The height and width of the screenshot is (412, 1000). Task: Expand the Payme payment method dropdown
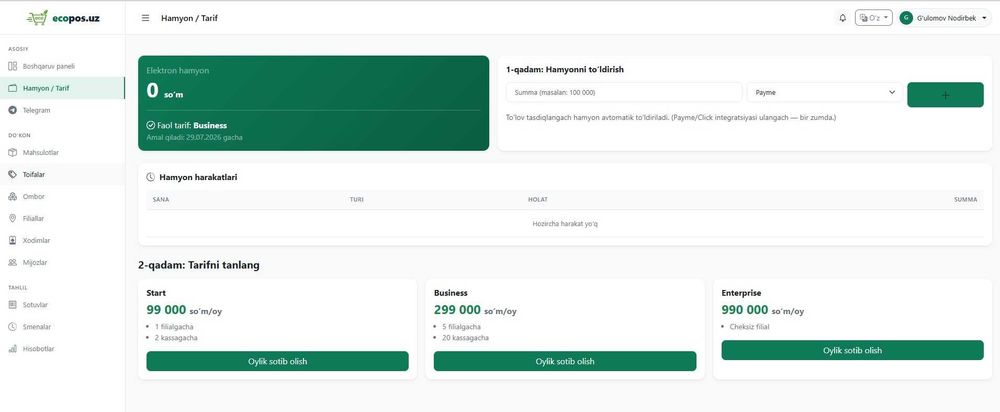(825, 92)
